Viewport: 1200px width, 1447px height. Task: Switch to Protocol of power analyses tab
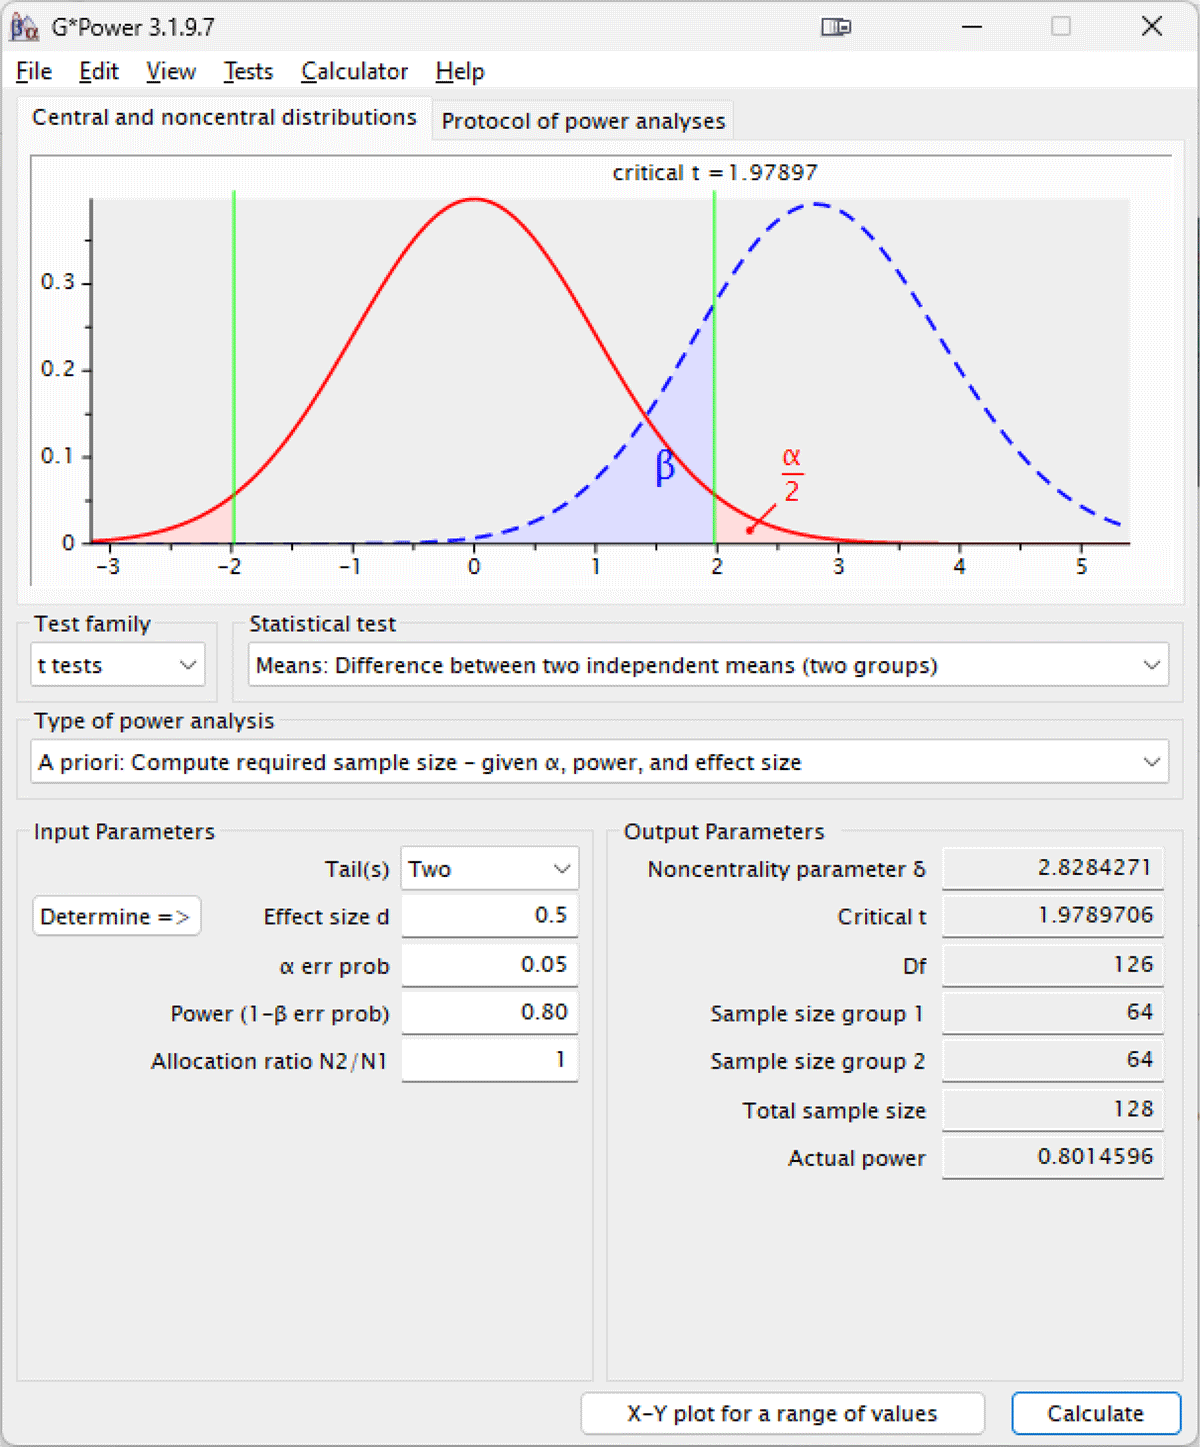(x=583, y=121)
